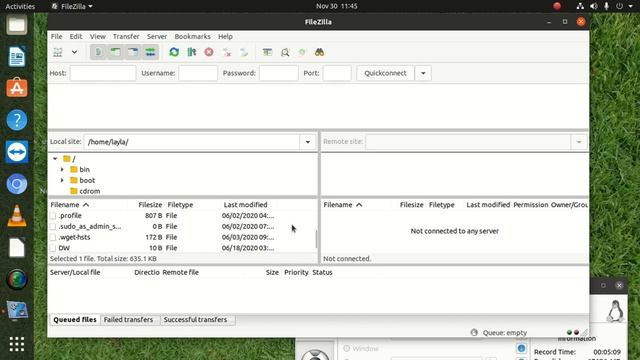Switch to Successful transfers tab
The width and height of the screenshot is (640, 360).
click(195, 320)
